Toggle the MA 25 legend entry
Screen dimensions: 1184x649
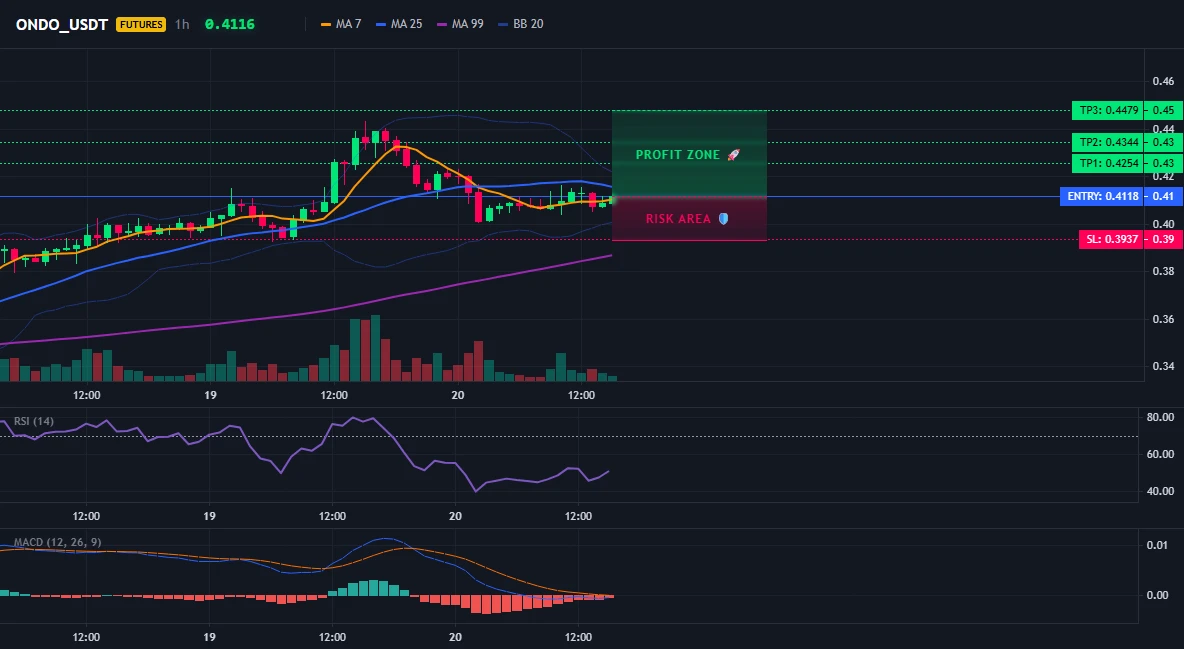pyautogui.click(x=399, y=24)
